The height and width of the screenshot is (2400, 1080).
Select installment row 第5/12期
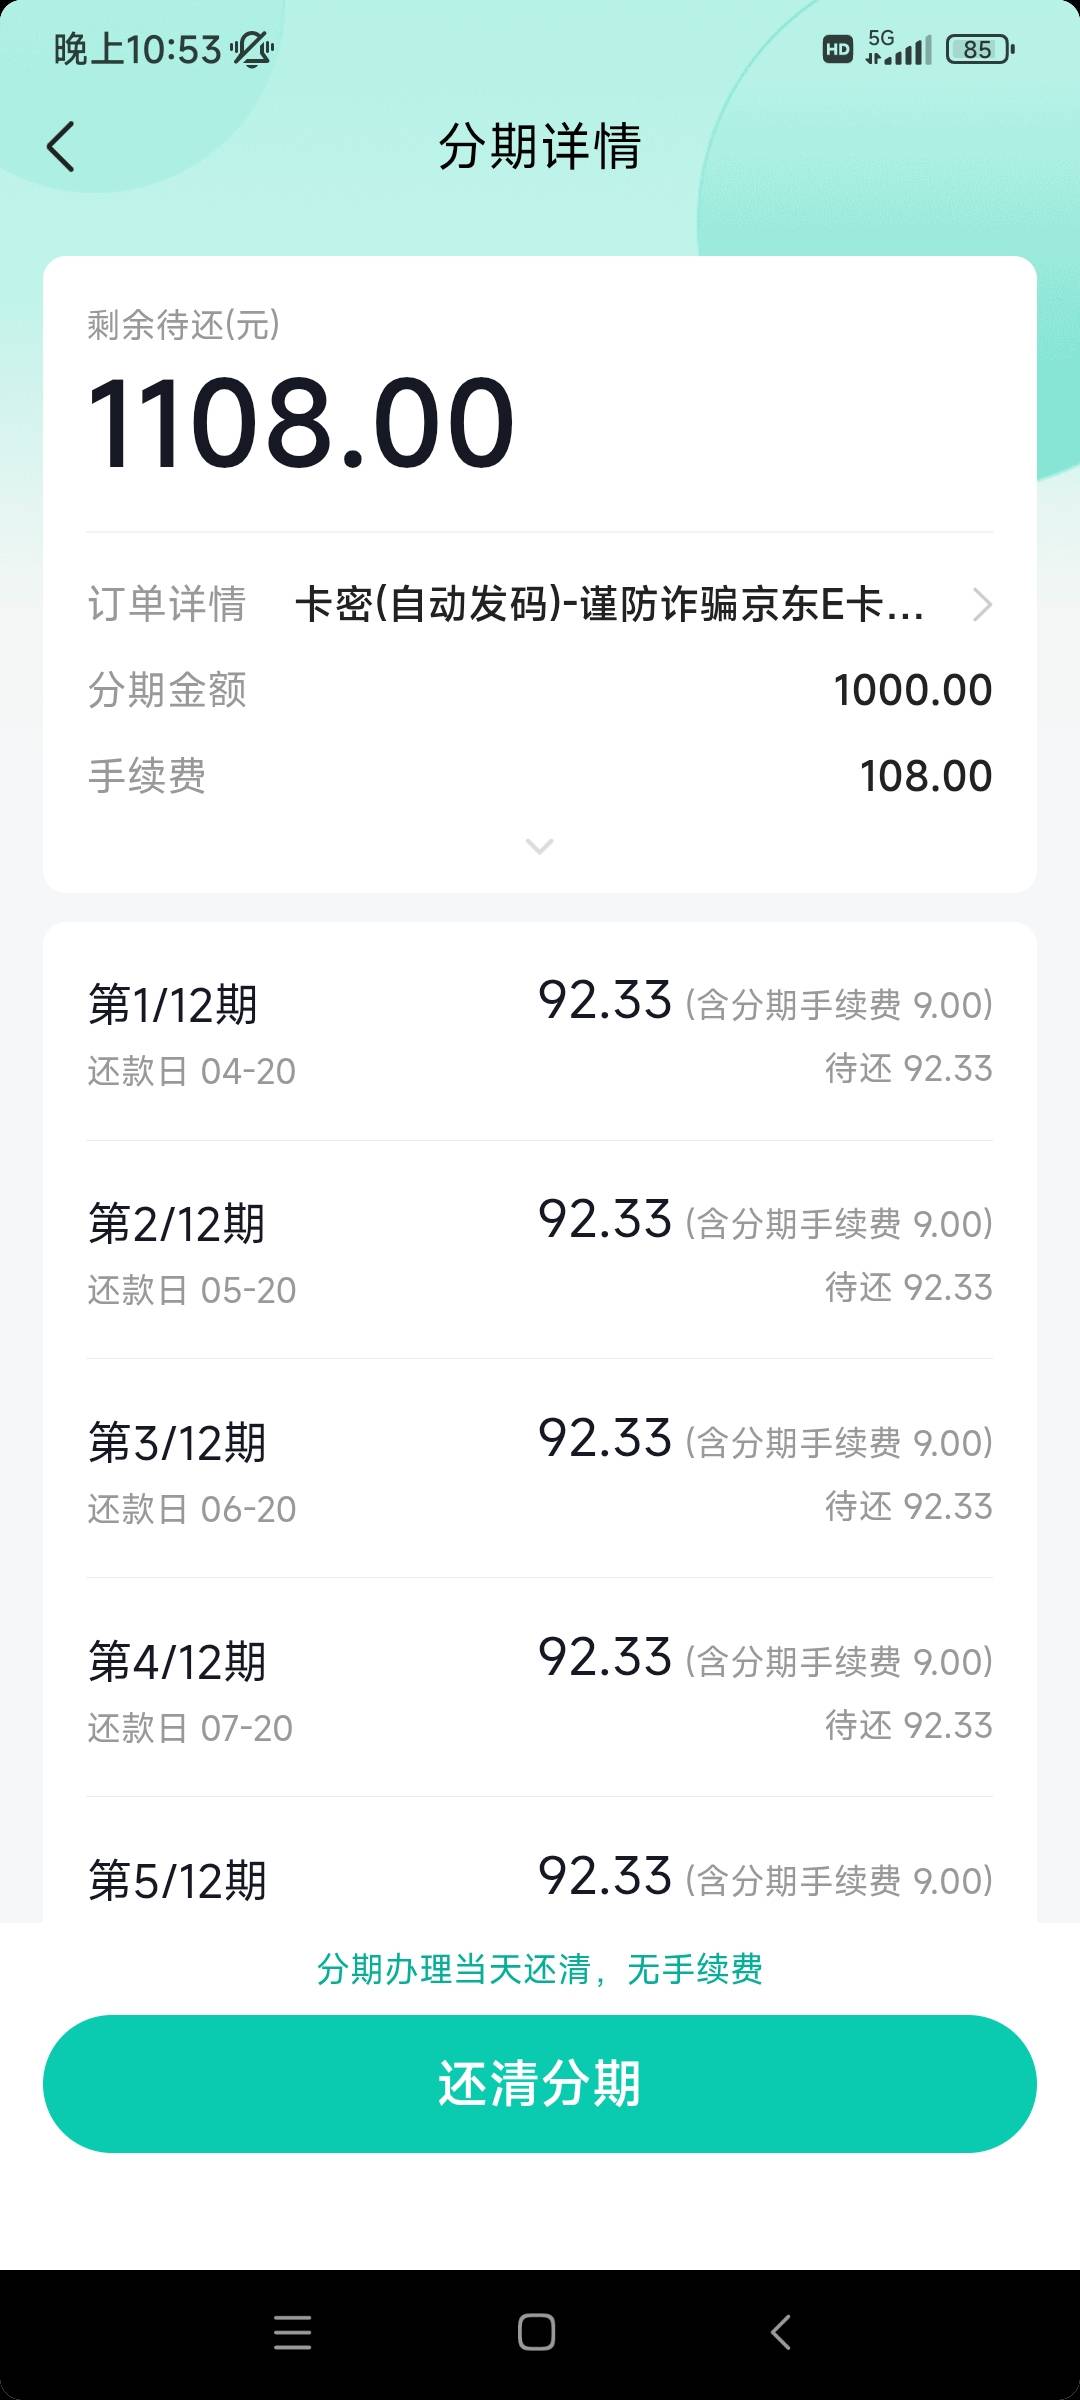click(540, 1878)
